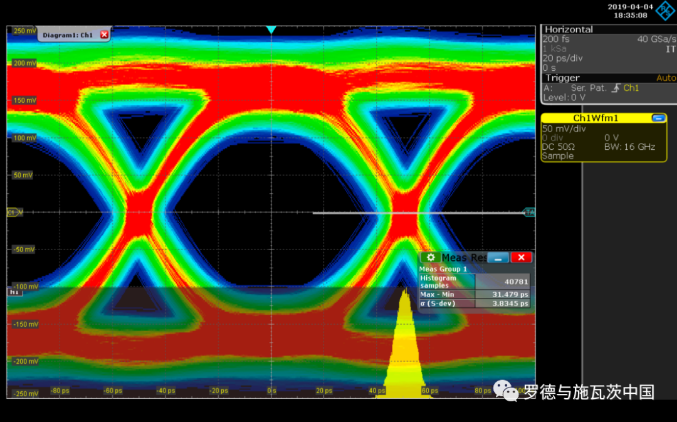Open the Trigger settings panel

click(561, 78)
